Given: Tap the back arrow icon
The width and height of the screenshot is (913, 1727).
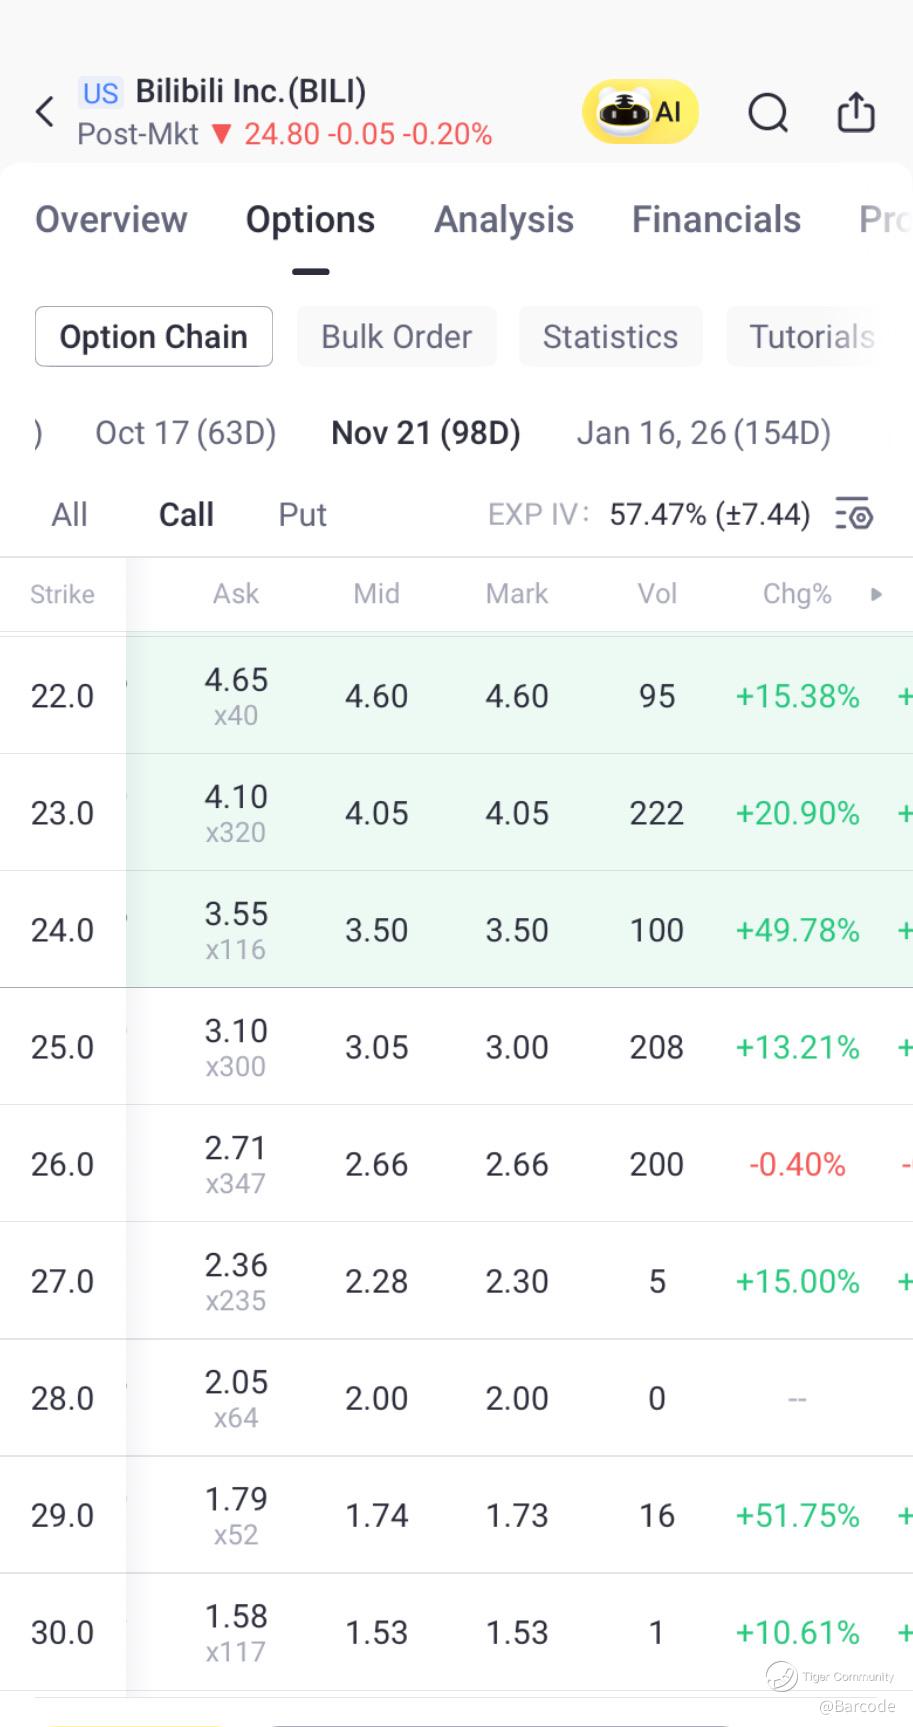Looking at the screenshot, I should 45,112.
